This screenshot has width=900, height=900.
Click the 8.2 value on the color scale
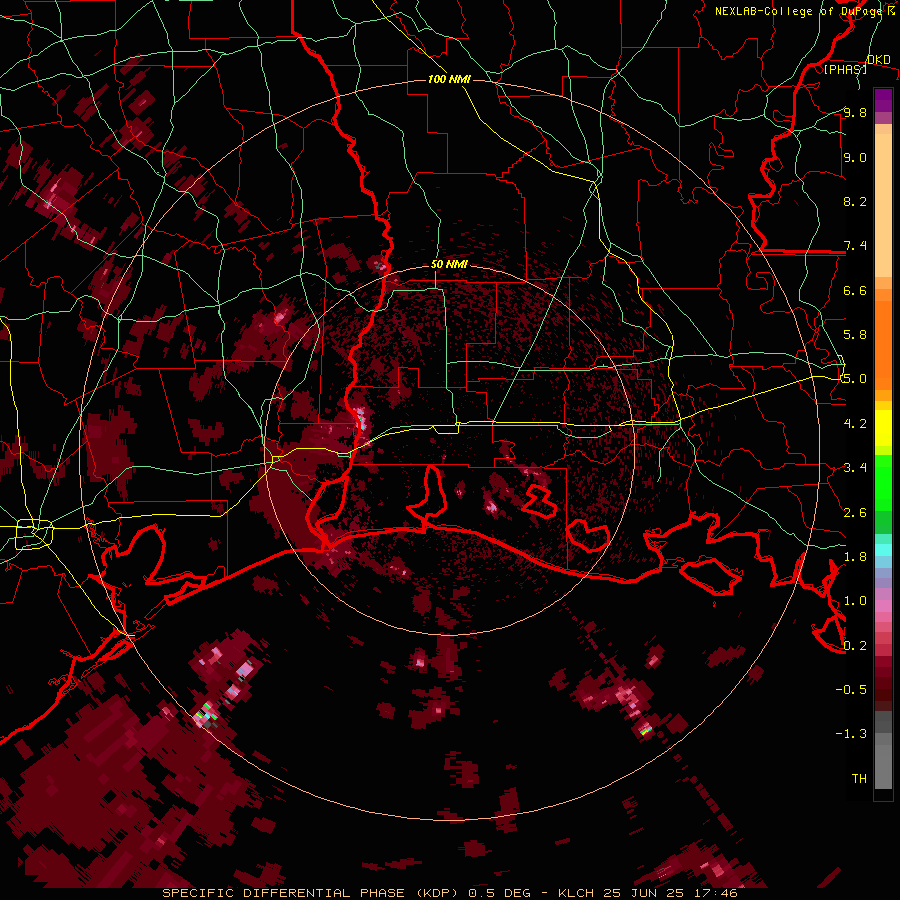click(855, 201)
